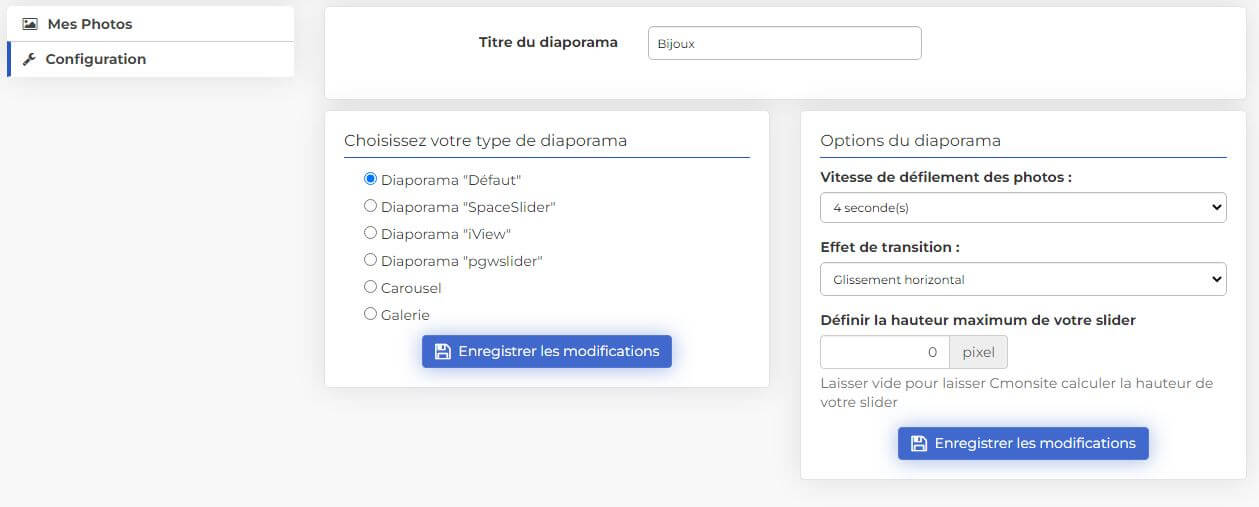Image resolution: width=1259 pixels, height=507 pixels.
Task: Click the floppy disk icon in left save button
Action: [x=443, y=351]
